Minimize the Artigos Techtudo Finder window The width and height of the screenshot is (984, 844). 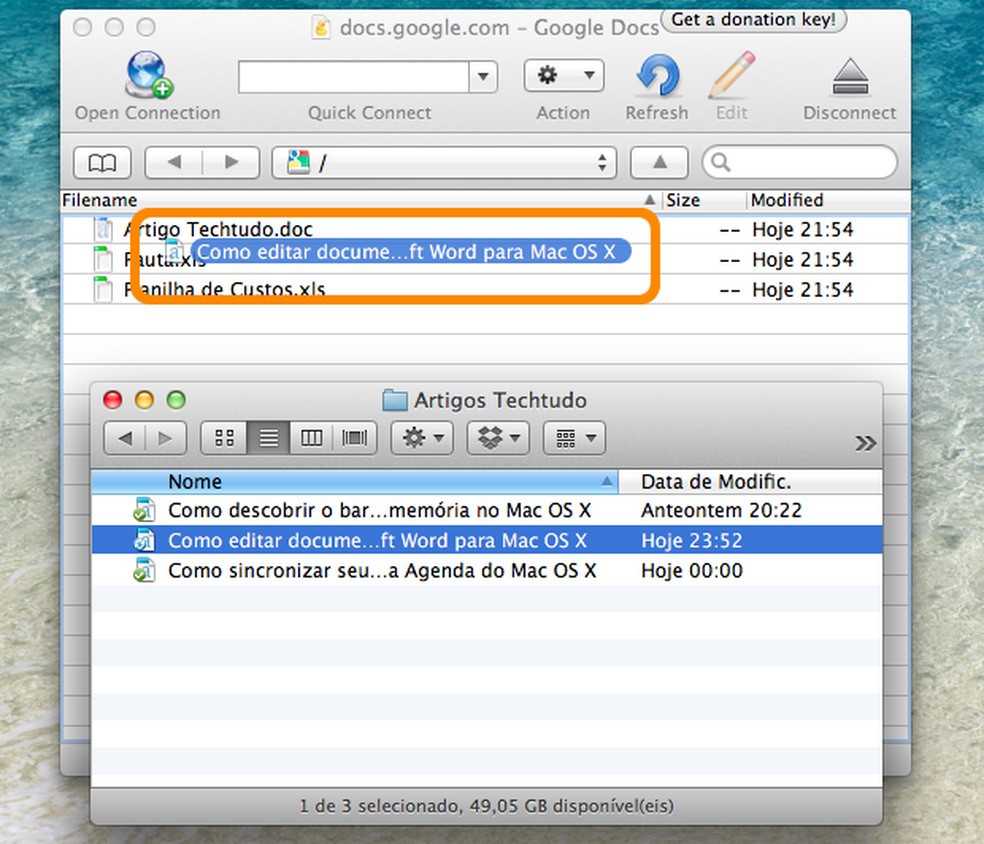click(145, 400)
